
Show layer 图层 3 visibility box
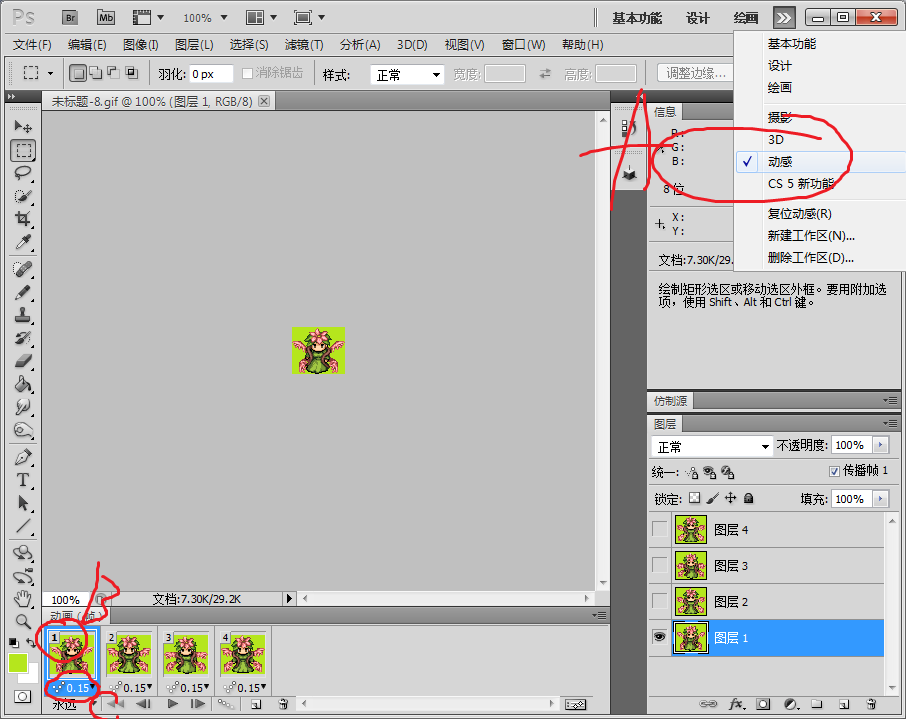coord(659,565)
